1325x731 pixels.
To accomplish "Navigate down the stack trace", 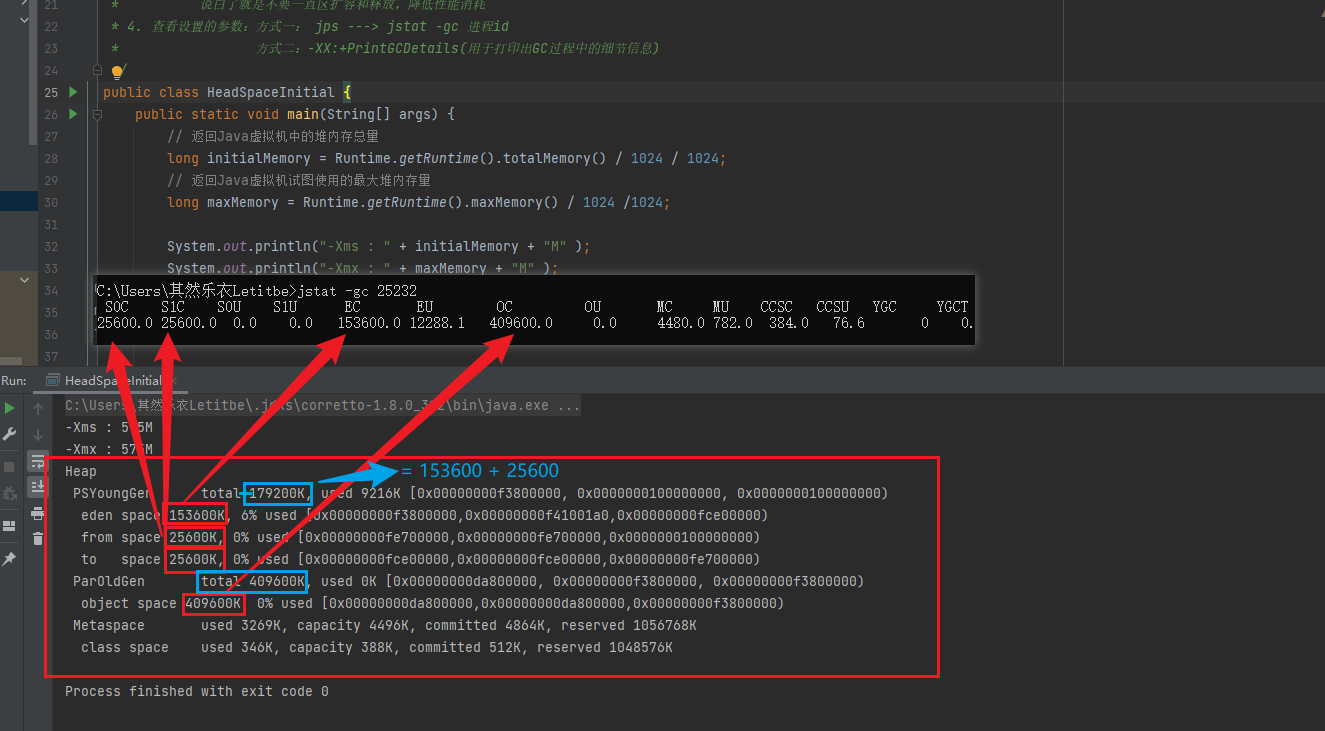I will pyautogui.click(x=38, y=434).
